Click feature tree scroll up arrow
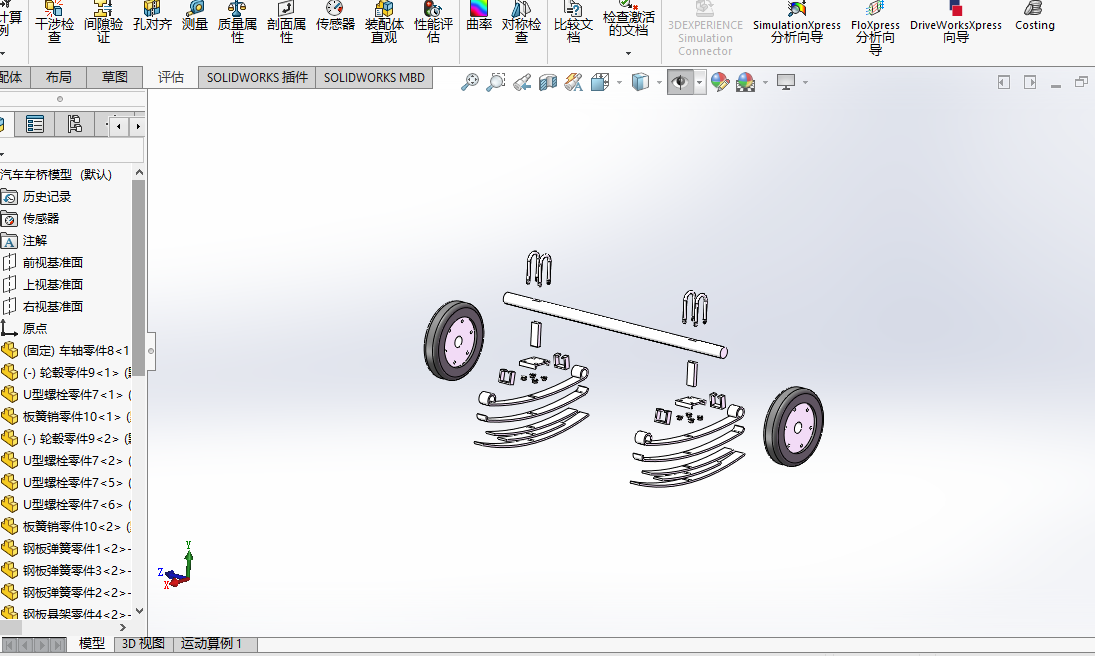Image resolution: width=1095 pixels, height=656 pixels. (x=139, y=173)
